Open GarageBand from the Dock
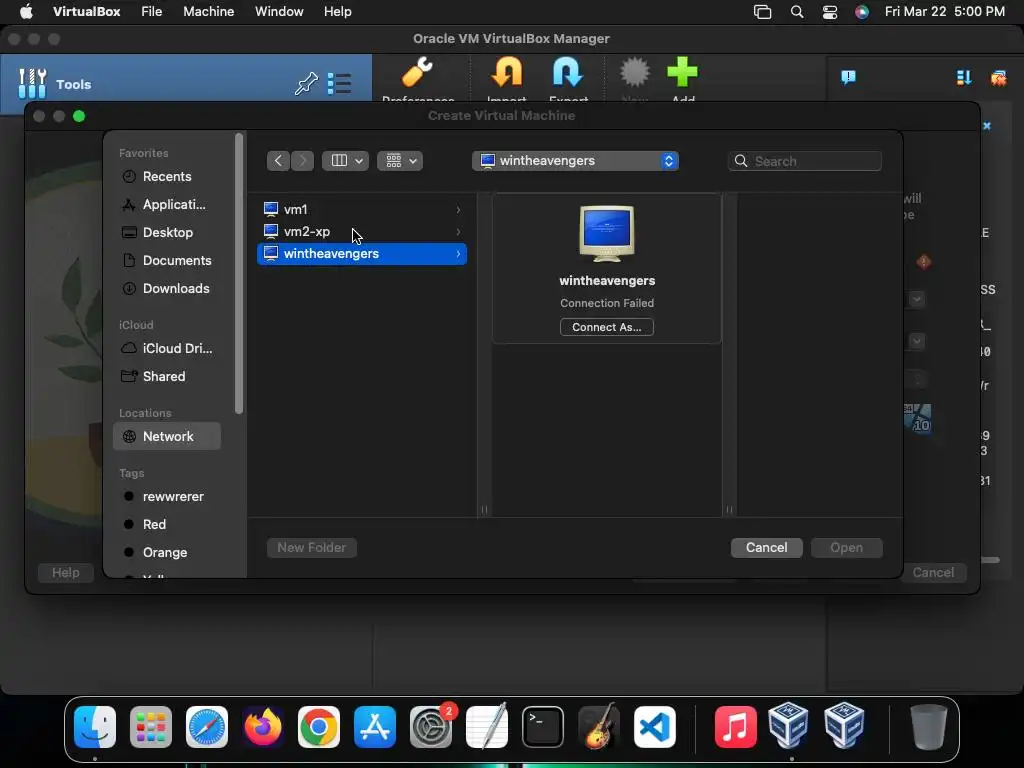 click(x=599, y=727)
